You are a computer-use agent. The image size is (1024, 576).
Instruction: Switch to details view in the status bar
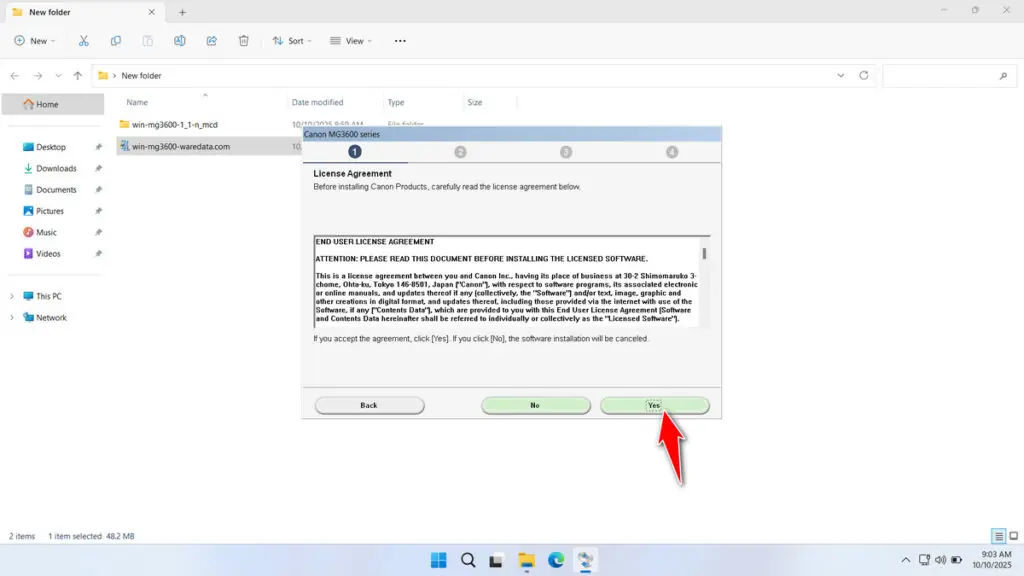pyautogui.click(x=997, y=535)
